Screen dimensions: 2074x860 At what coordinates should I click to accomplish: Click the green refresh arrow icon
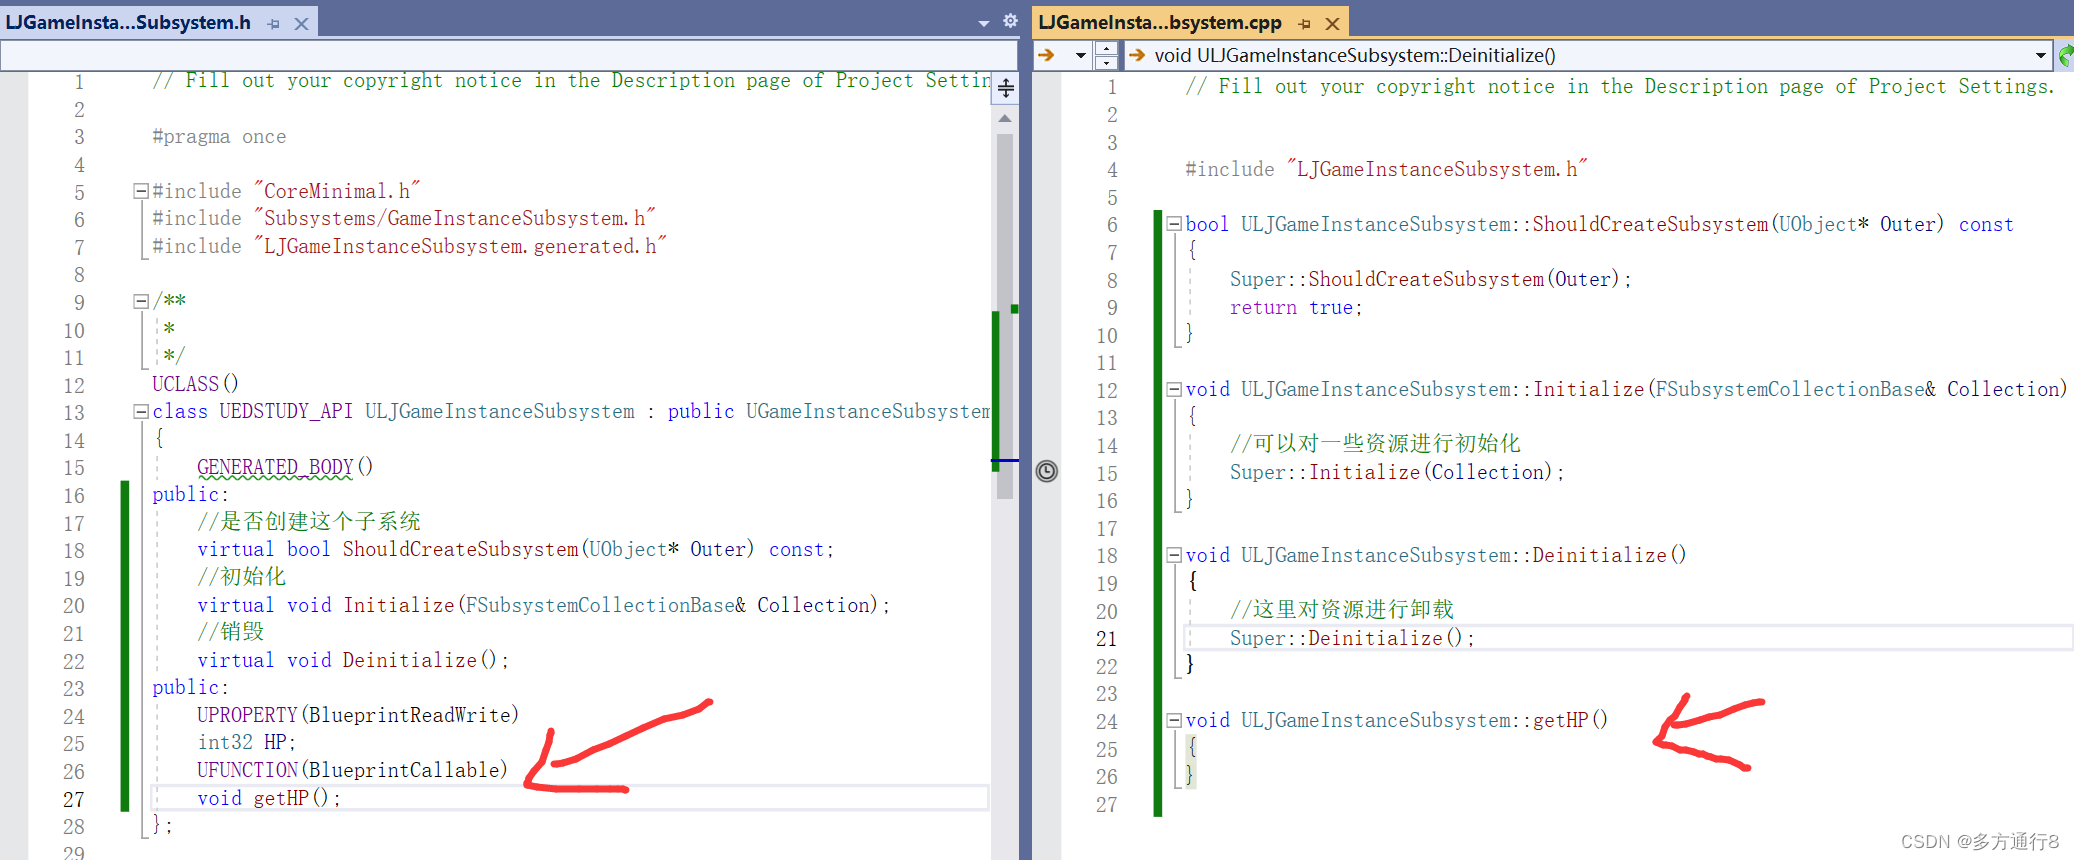click(2065, 55)
